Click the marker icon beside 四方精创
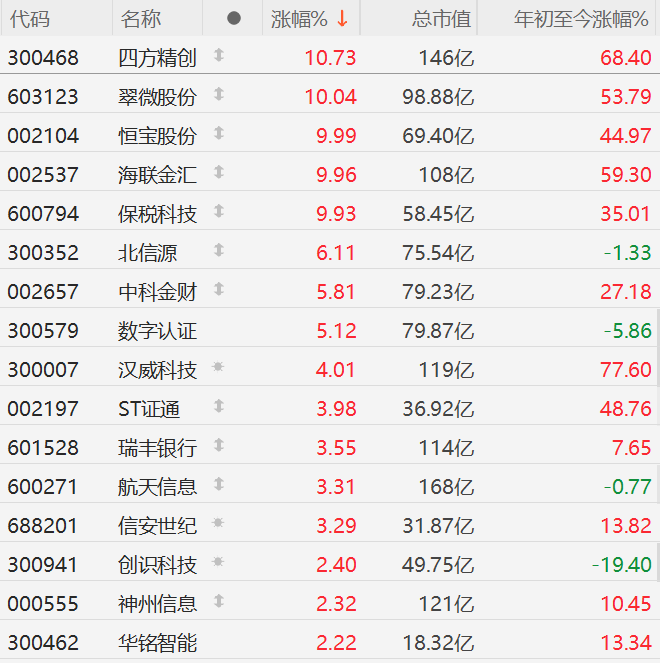The image size is (660, 663). (x=219, y=55)
